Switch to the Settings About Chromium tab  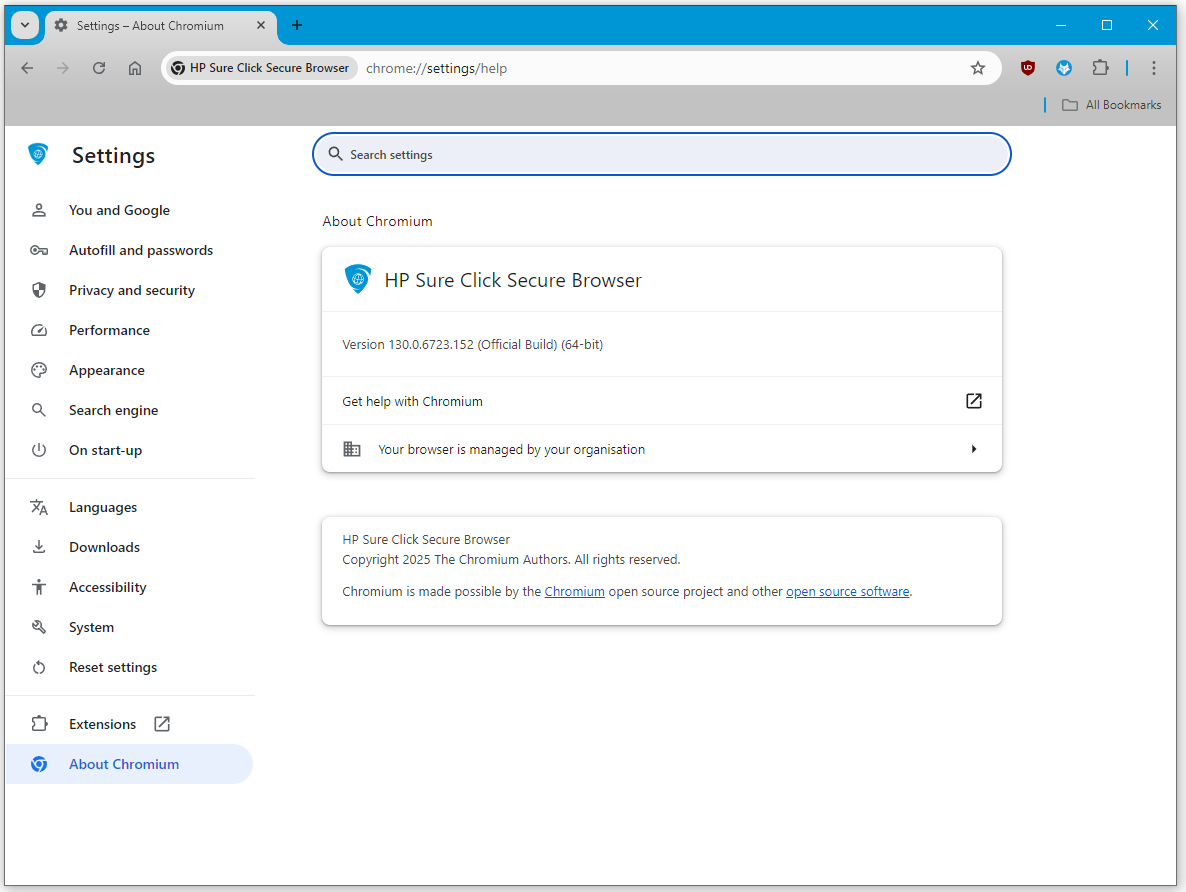click(150, 25)
